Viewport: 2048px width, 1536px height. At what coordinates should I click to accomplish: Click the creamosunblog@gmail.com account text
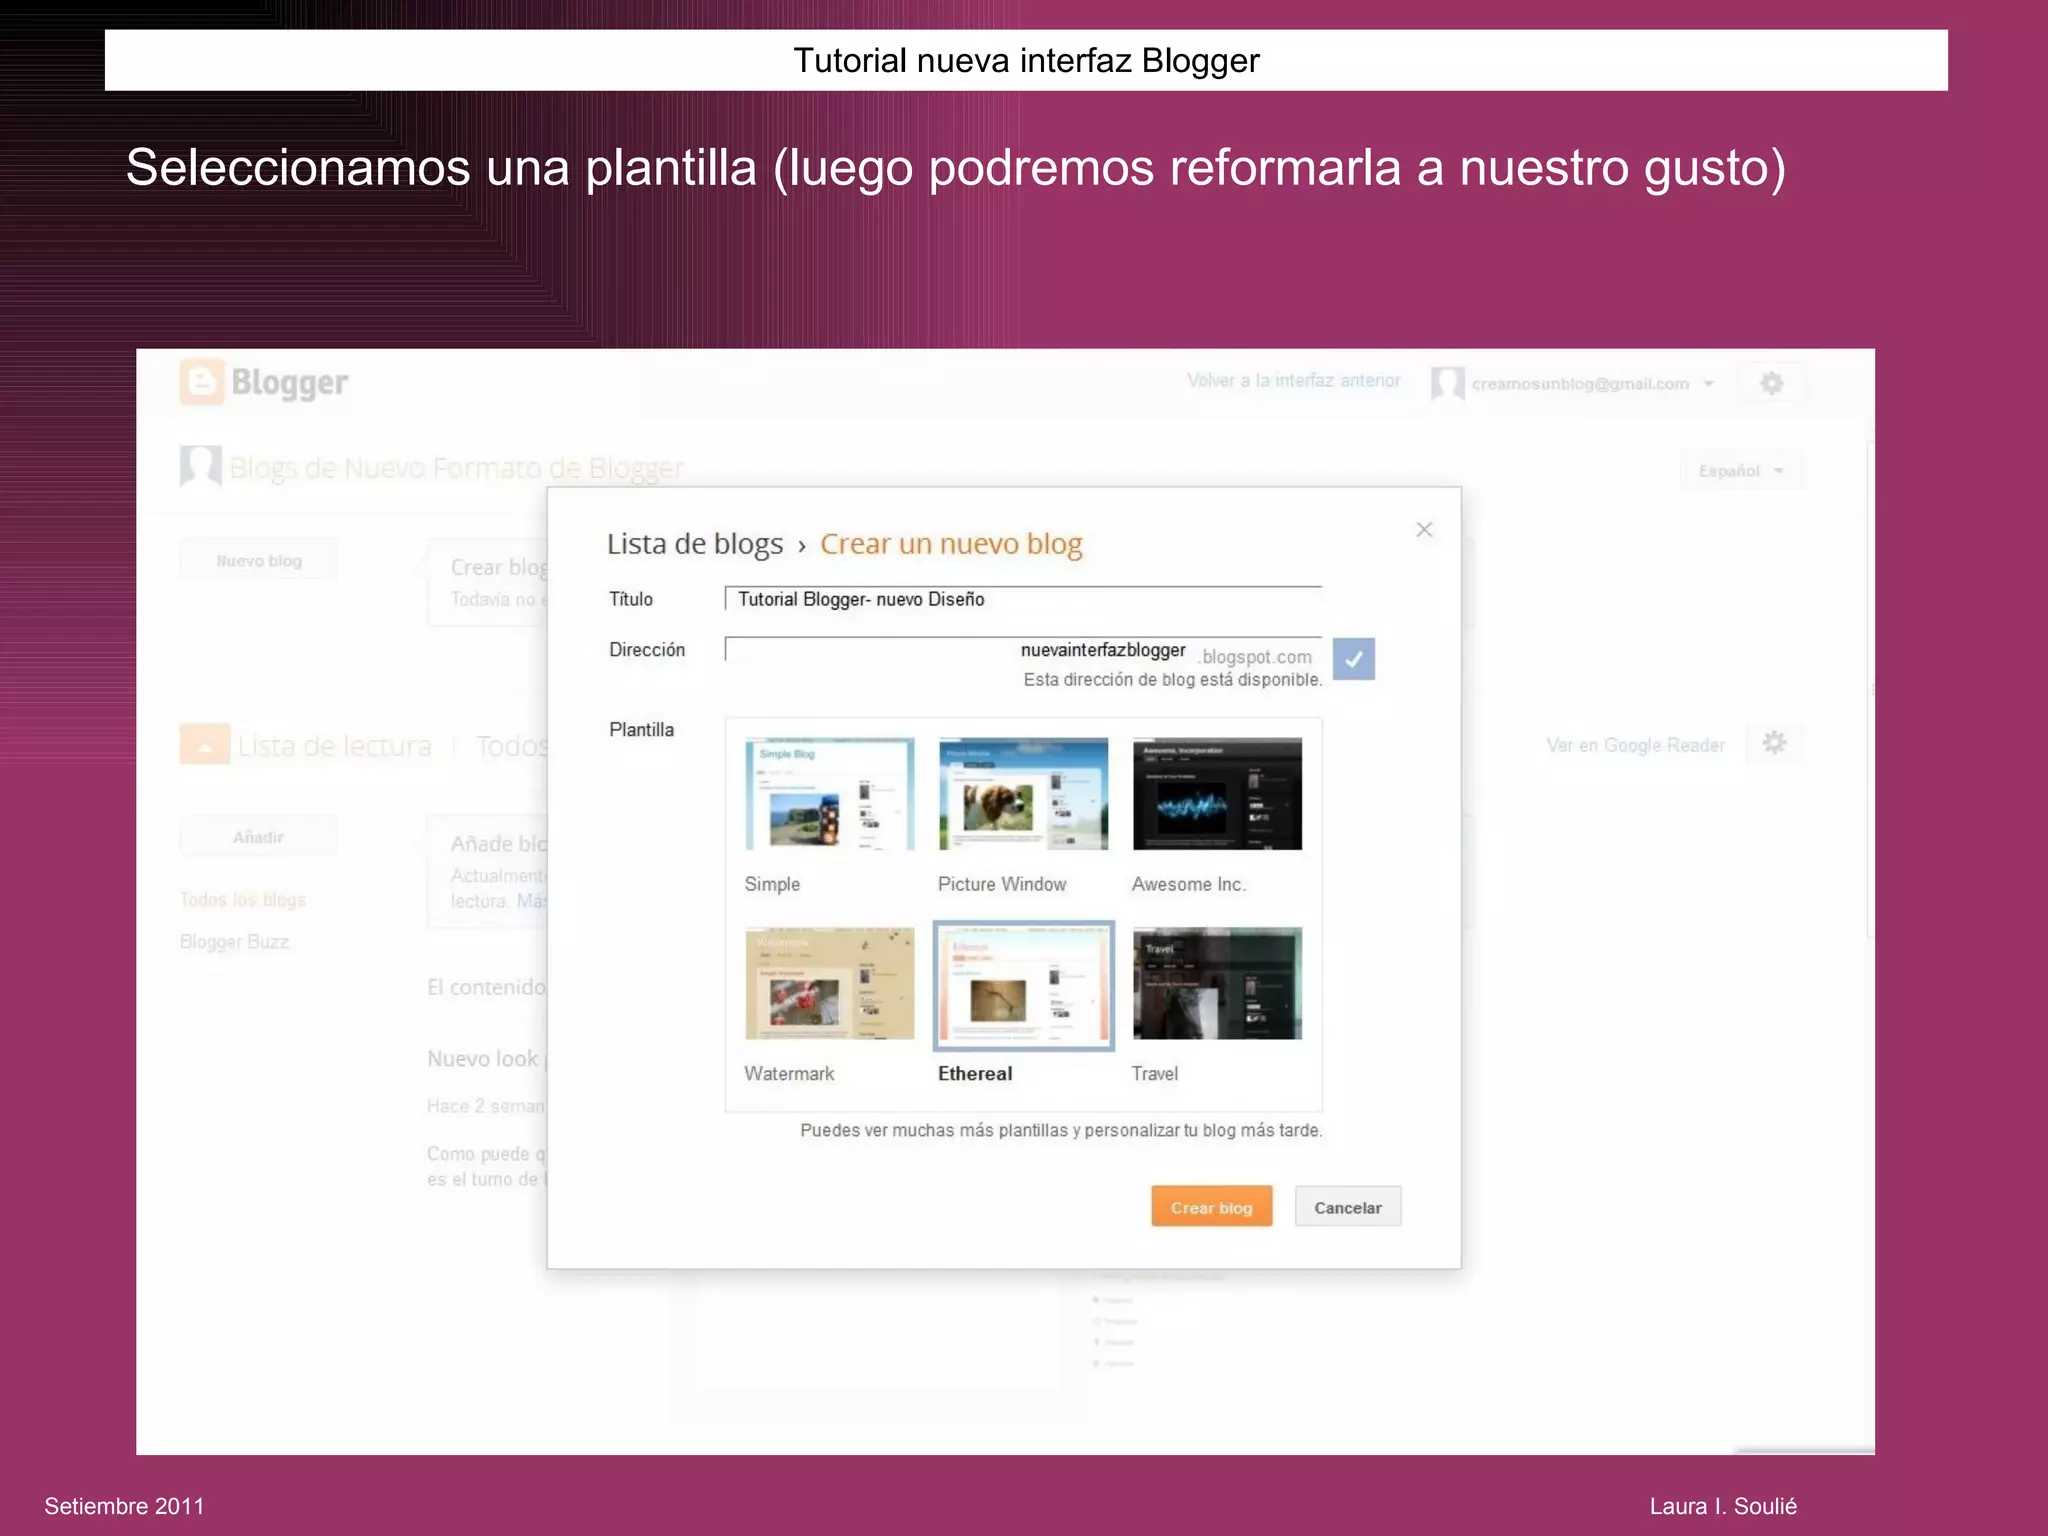(1580, 384)
